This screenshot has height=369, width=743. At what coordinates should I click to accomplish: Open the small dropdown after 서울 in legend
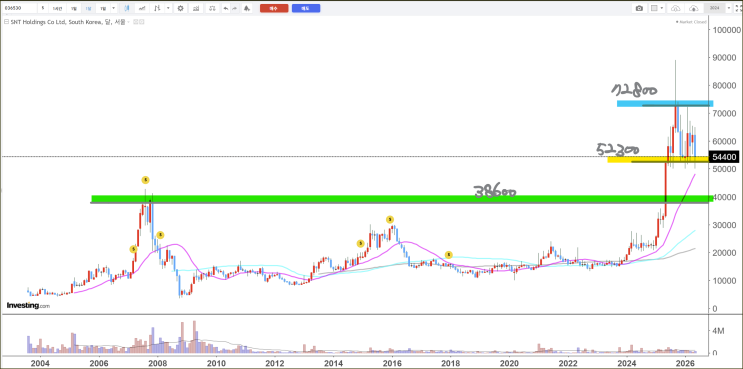(x=128, y=22)
